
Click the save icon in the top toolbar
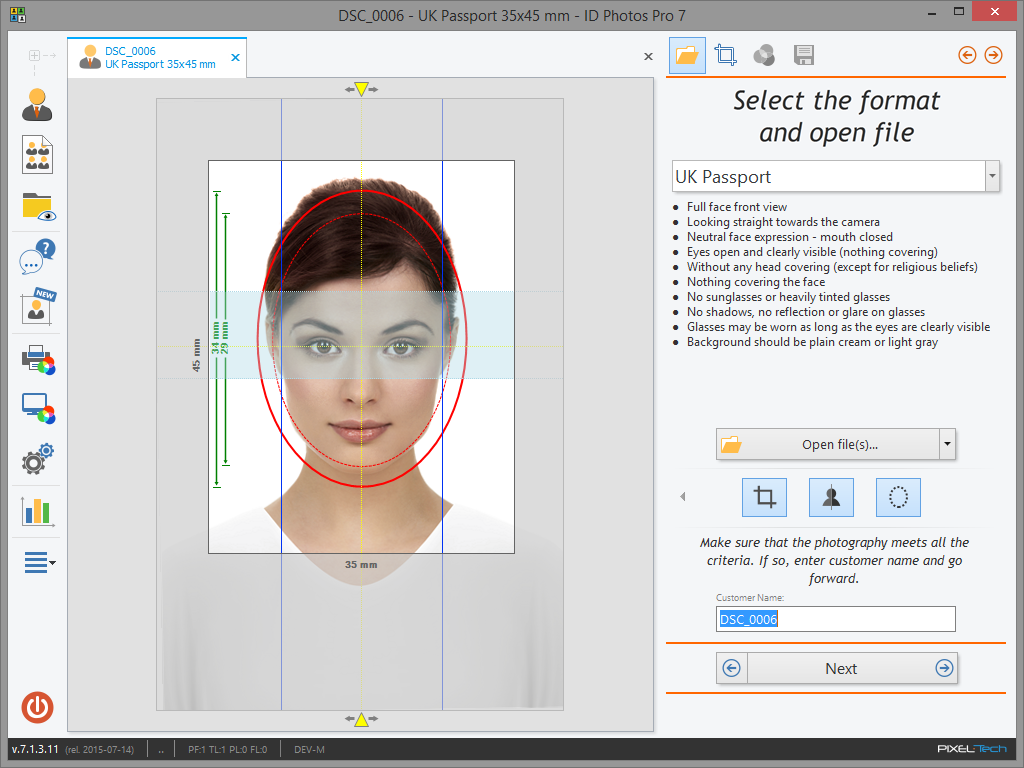point(803,55)
